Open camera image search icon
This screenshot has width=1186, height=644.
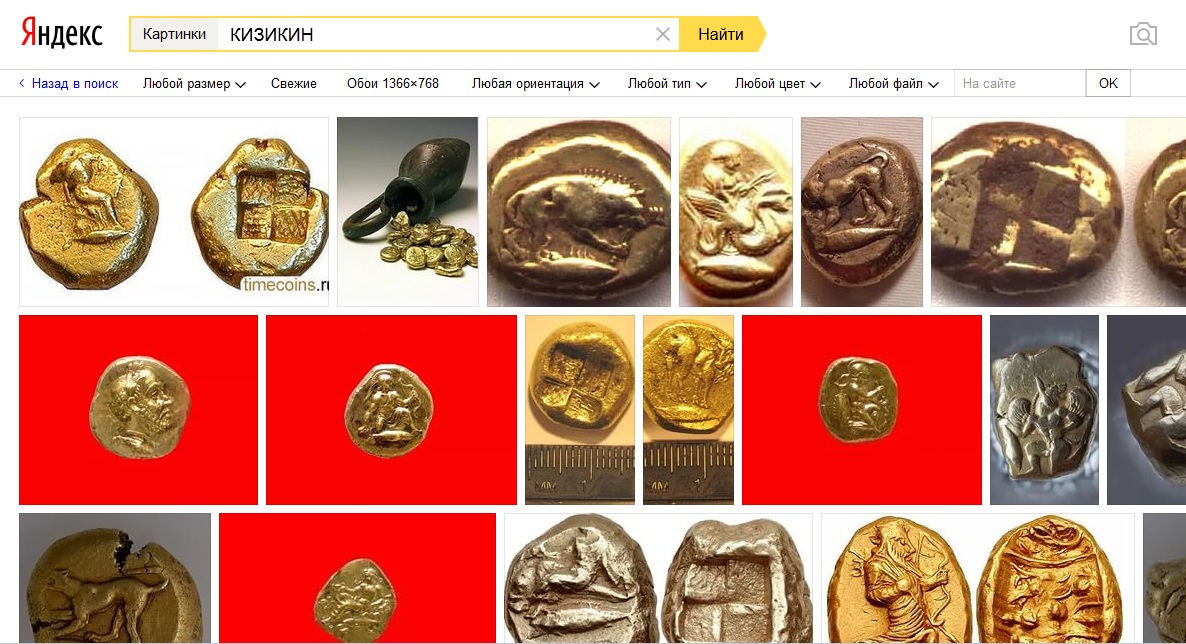click(1143, 34)
